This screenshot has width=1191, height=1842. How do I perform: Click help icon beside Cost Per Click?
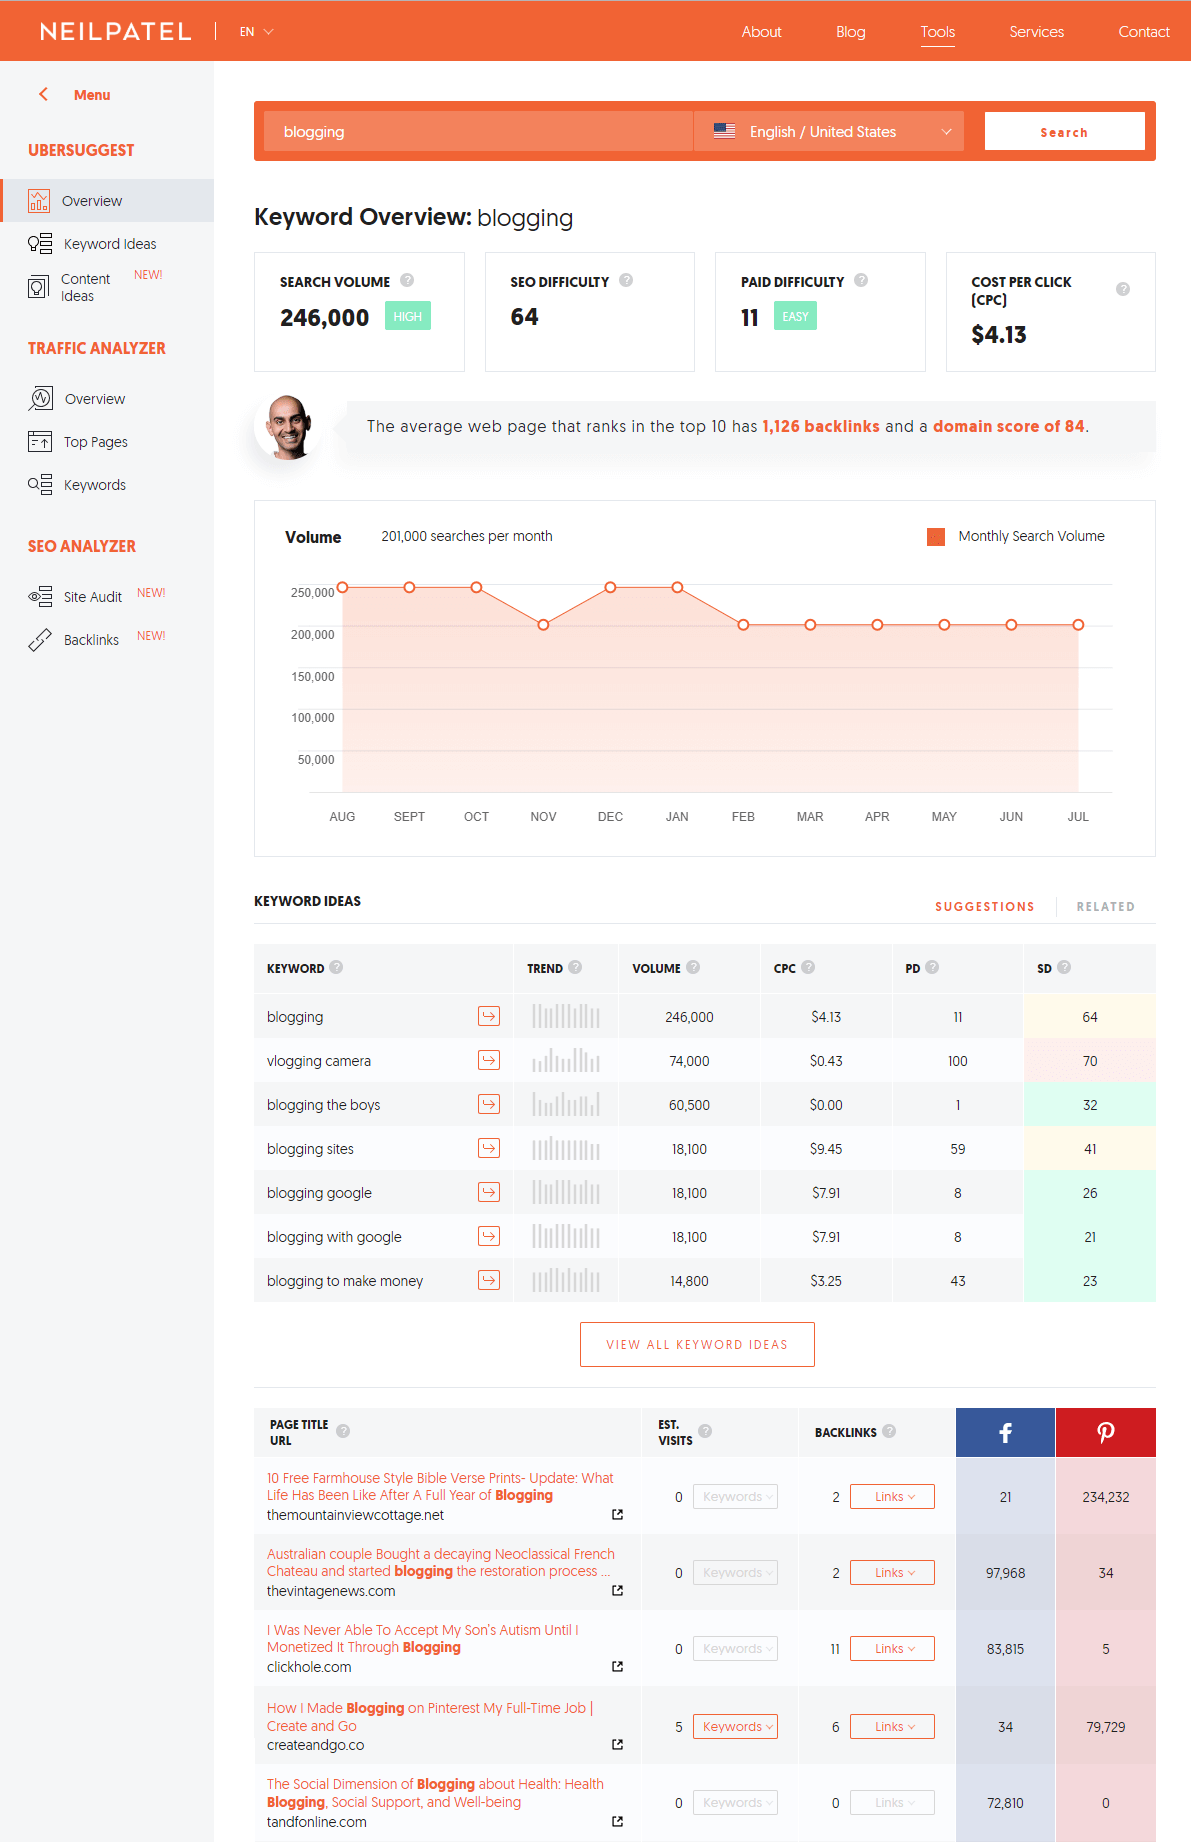tap(1123, 289)
